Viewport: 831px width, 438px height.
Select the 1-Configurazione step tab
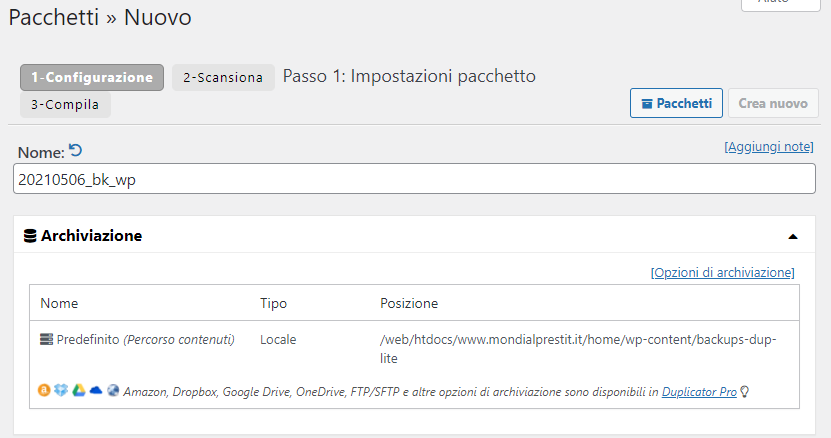[x=92, y=77]
